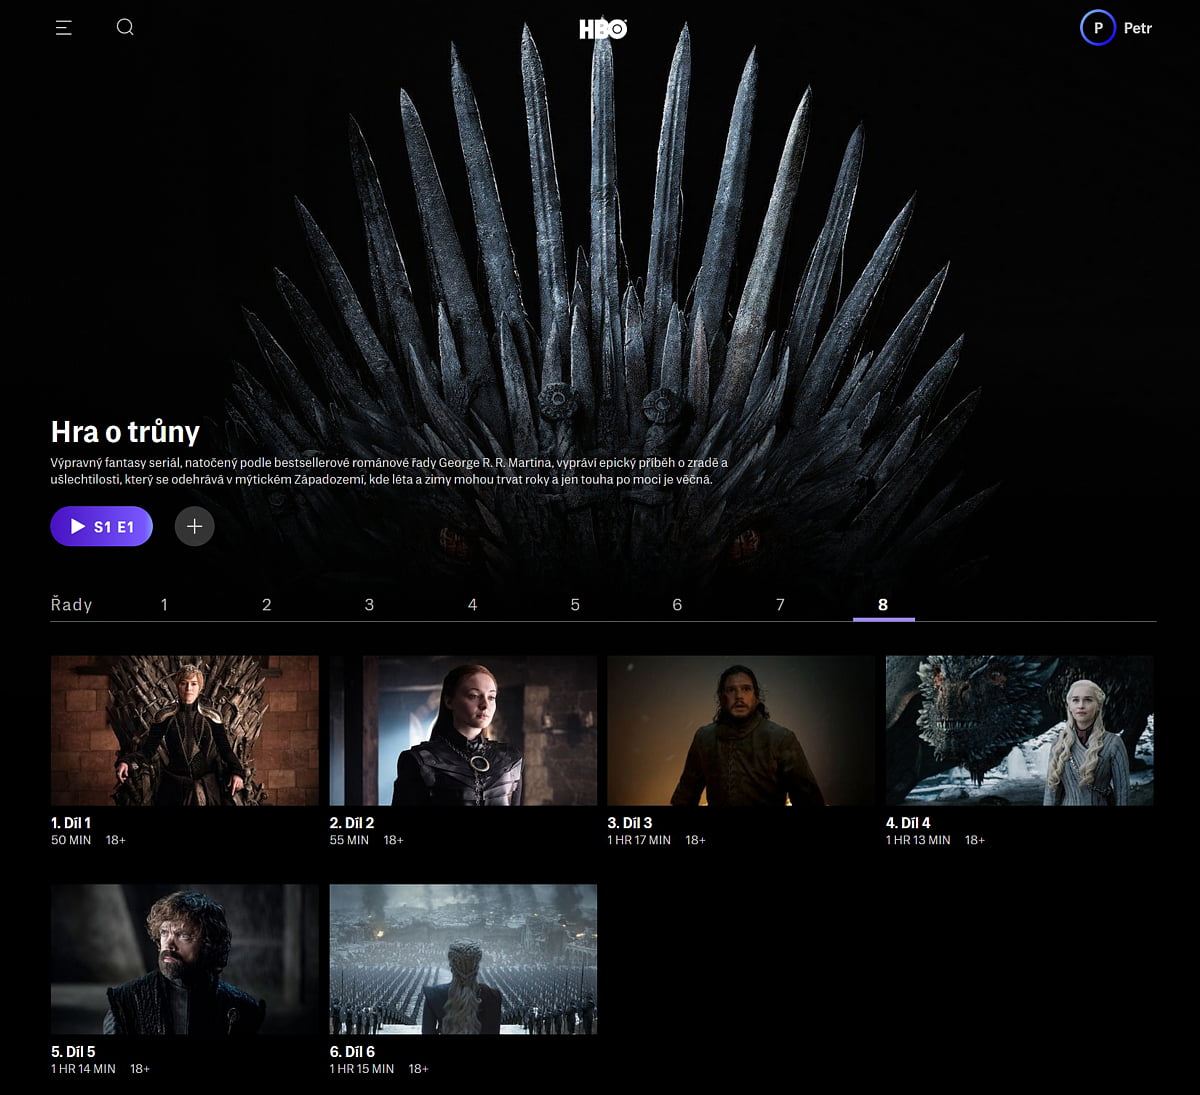
Task: Click the Petr username label
Action: 1139,28
